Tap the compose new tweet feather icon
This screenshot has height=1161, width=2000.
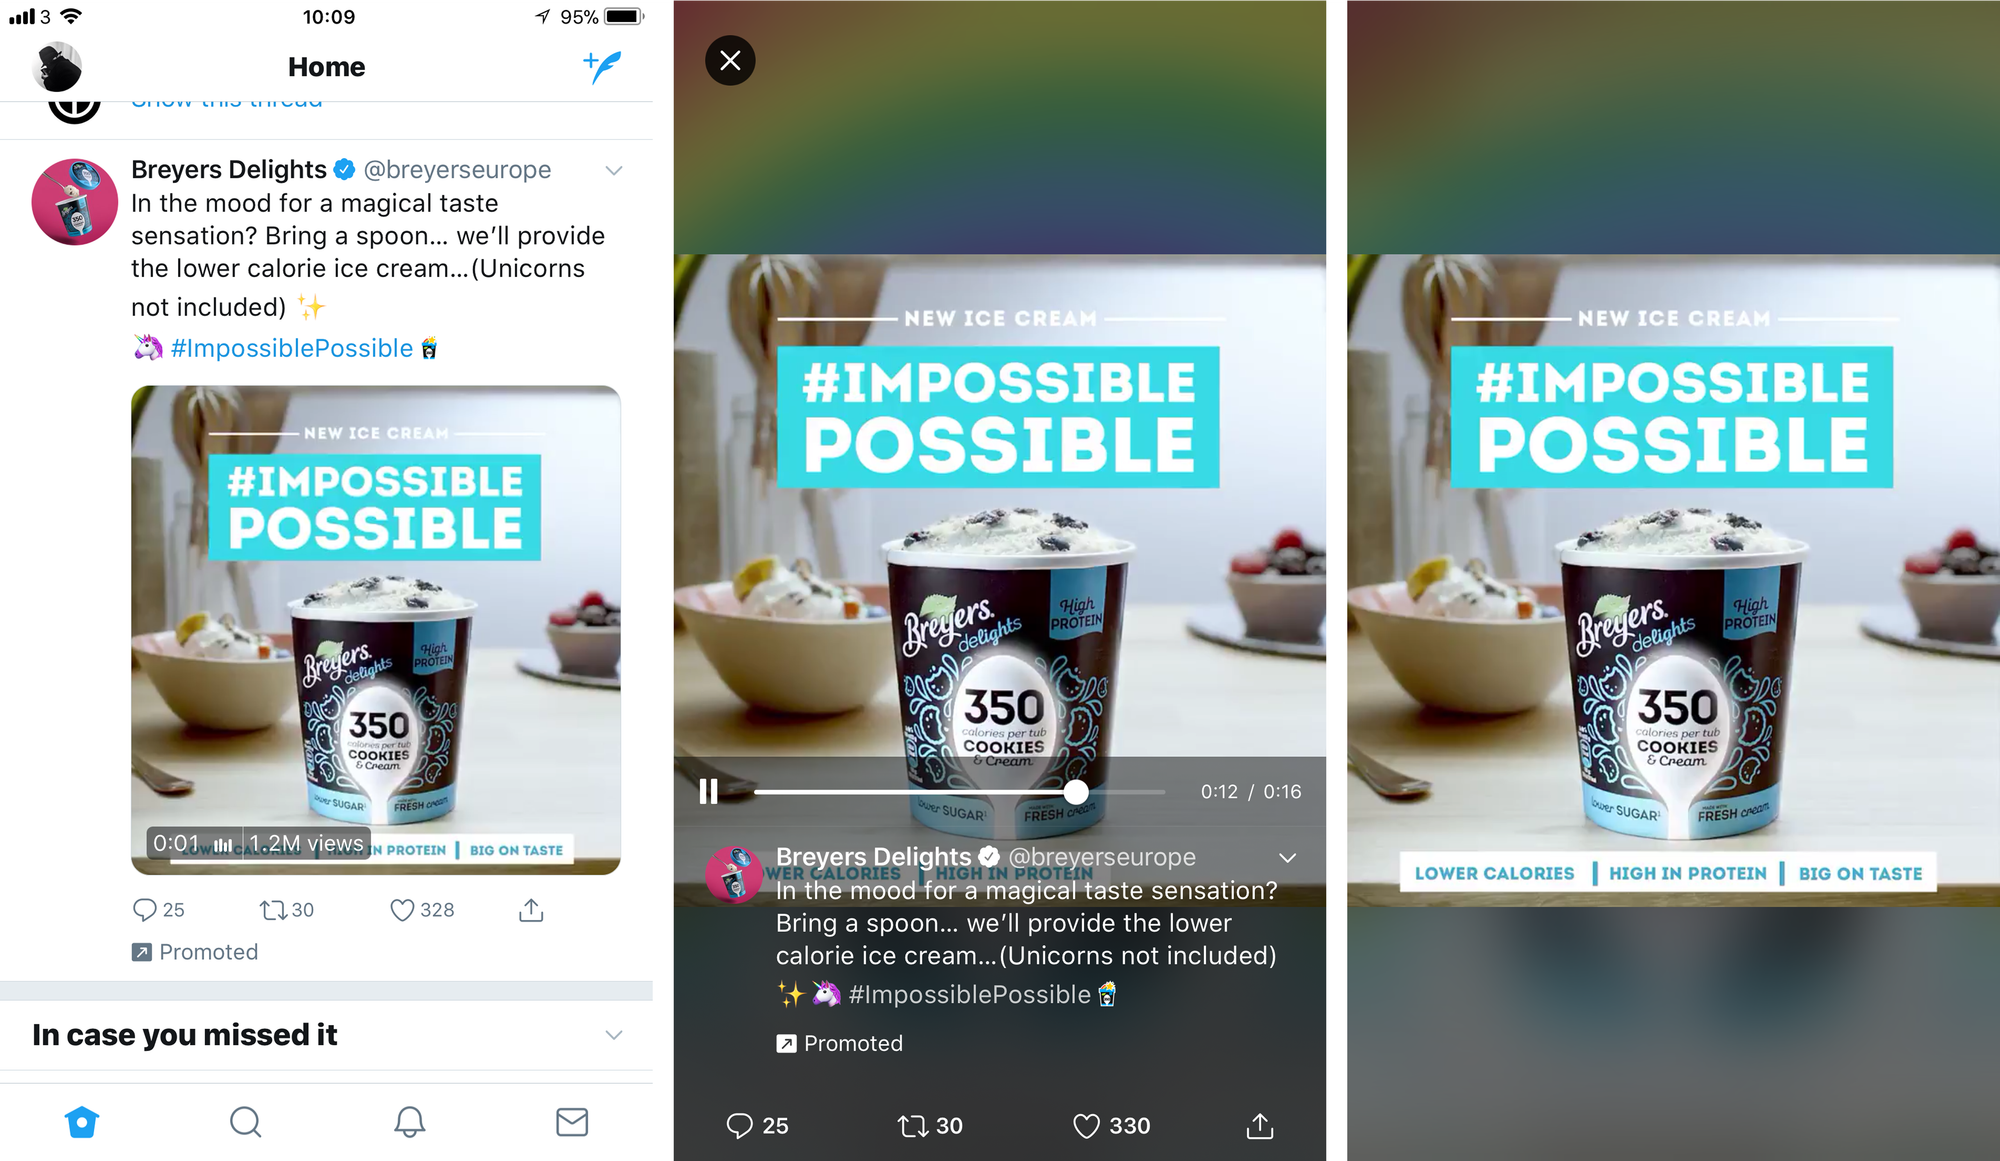point(602,67)
